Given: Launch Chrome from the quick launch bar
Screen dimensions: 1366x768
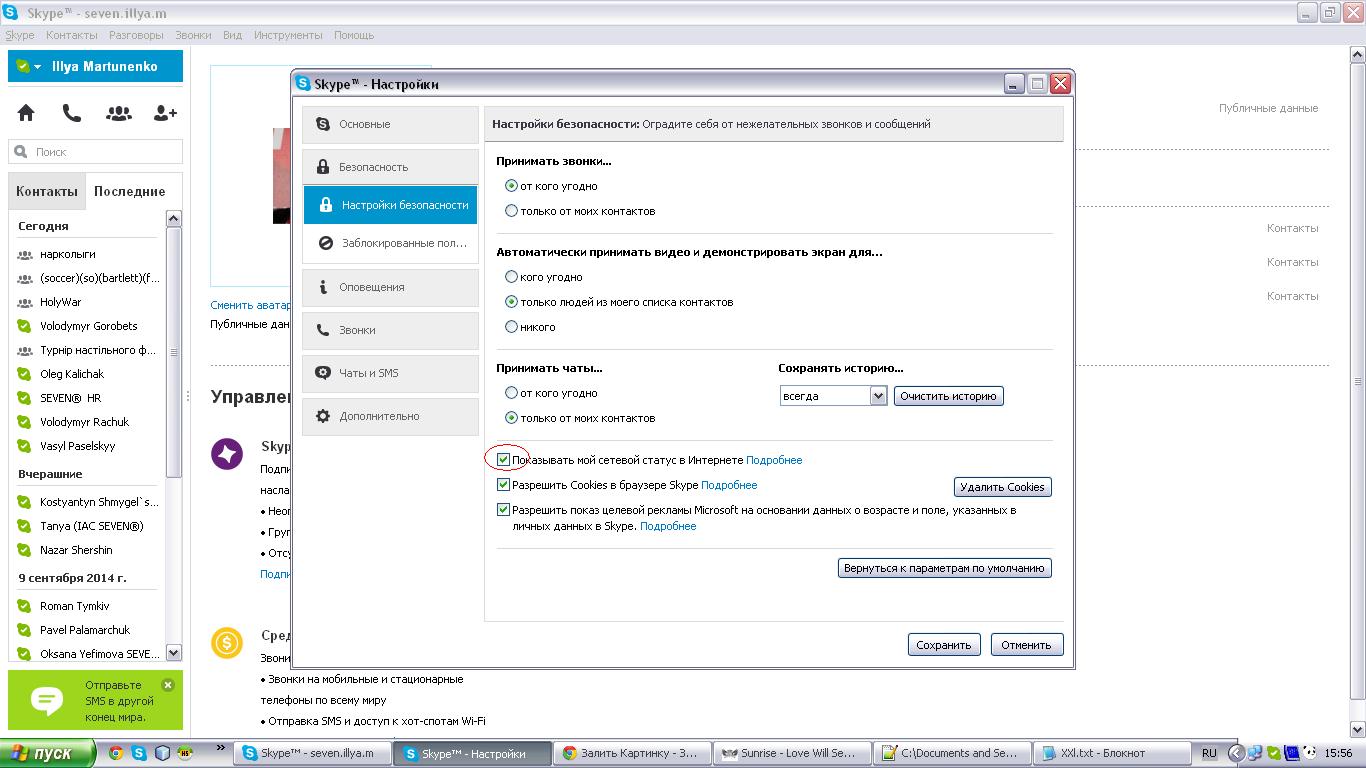Looking at the screenshot, I should click(x=116, y=753).
